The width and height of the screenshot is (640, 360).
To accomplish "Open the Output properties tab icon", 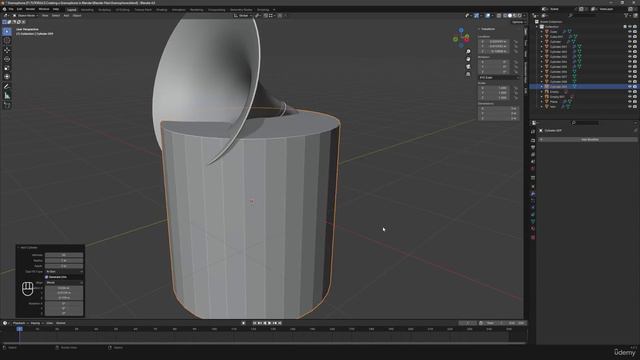I will tap(533, 147).
